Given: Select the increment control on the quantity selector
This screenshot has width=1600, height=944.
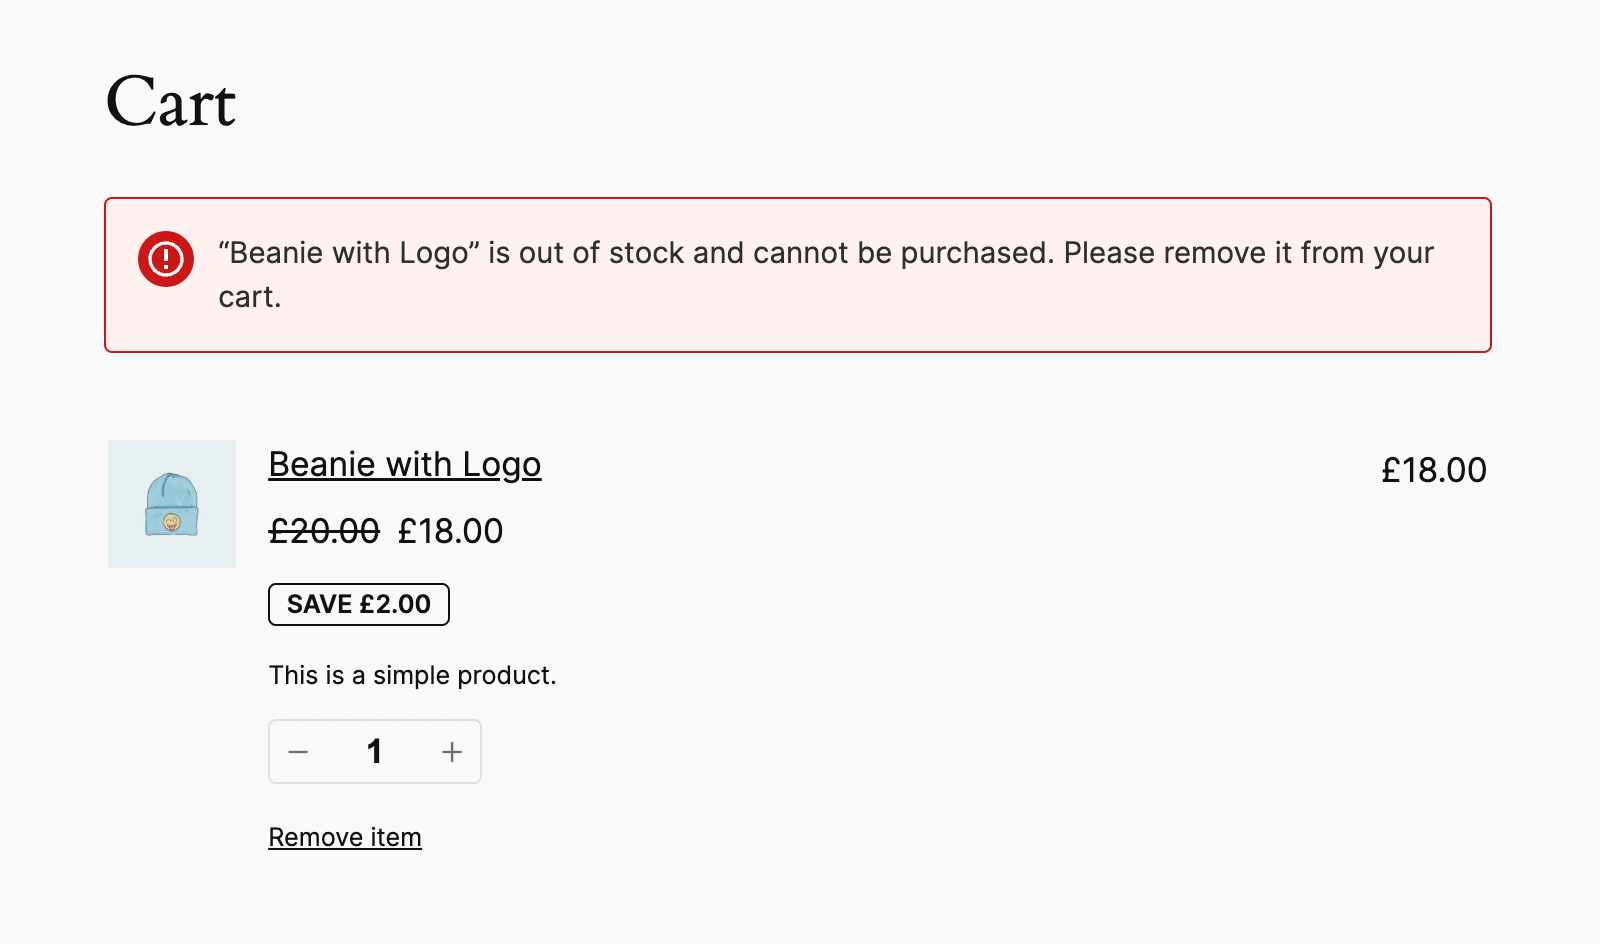Looking at the screenshot, I should coord(451,751).
